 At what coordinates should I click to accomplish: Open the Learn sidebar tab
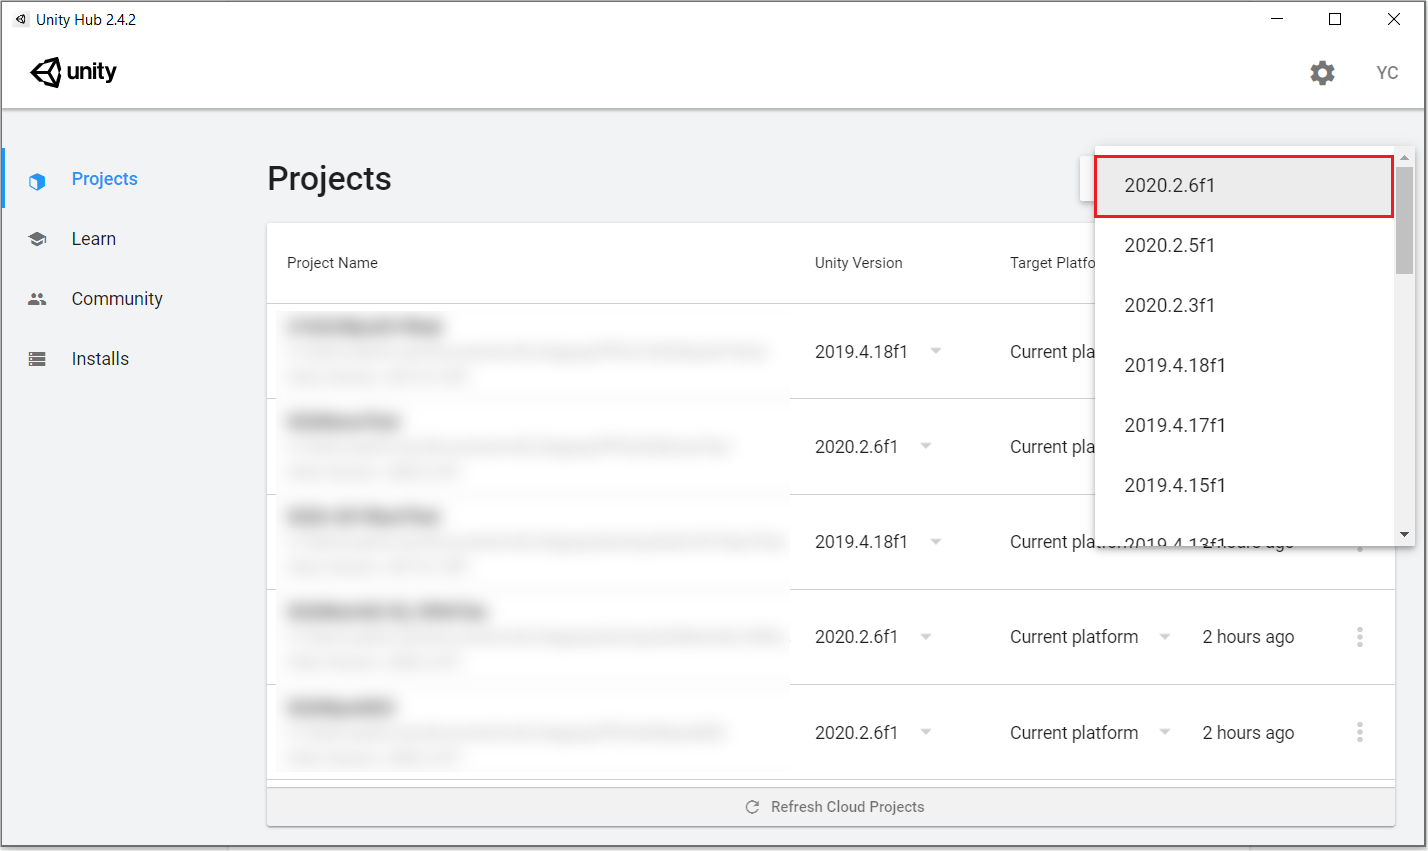tap(94, 239)
